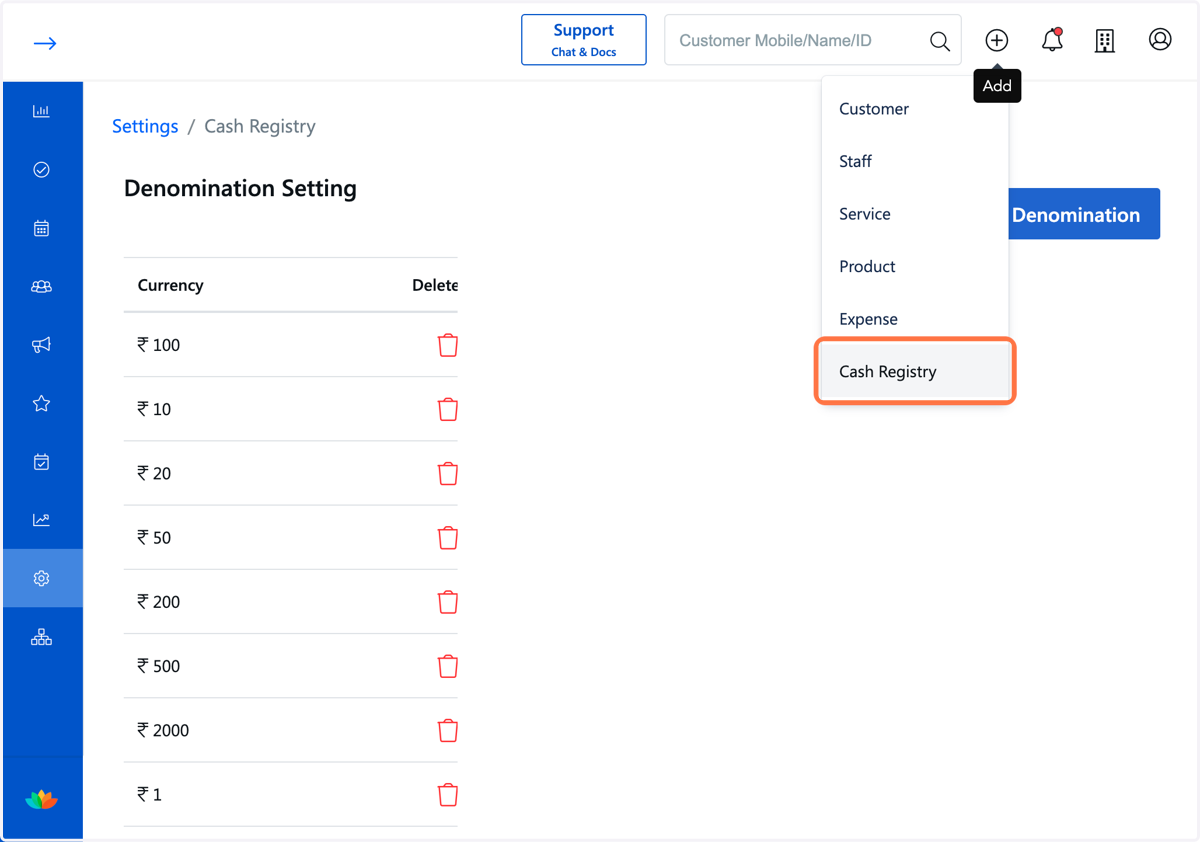Open the checkmark circle sidebar icon
Viewport: 1200px width, 842px height.
(41, 170)
